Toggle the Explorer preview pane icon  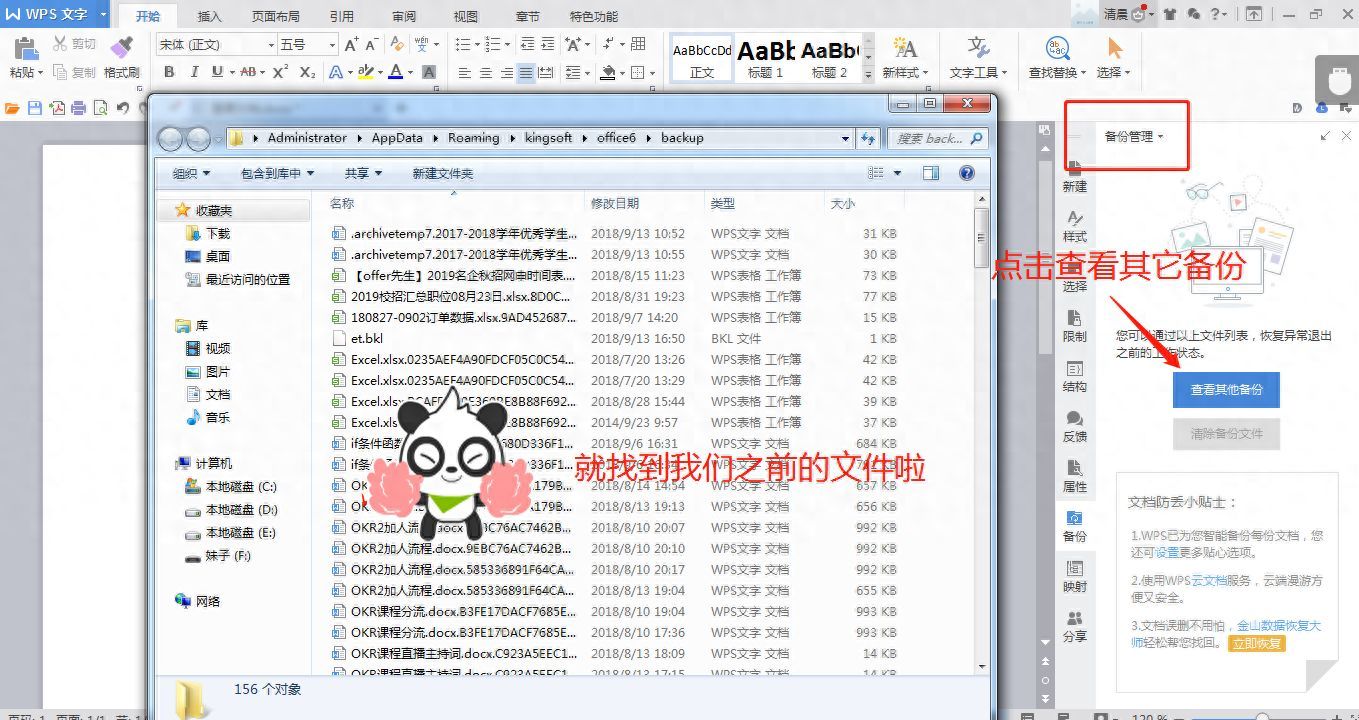click(x=931, y=173)
